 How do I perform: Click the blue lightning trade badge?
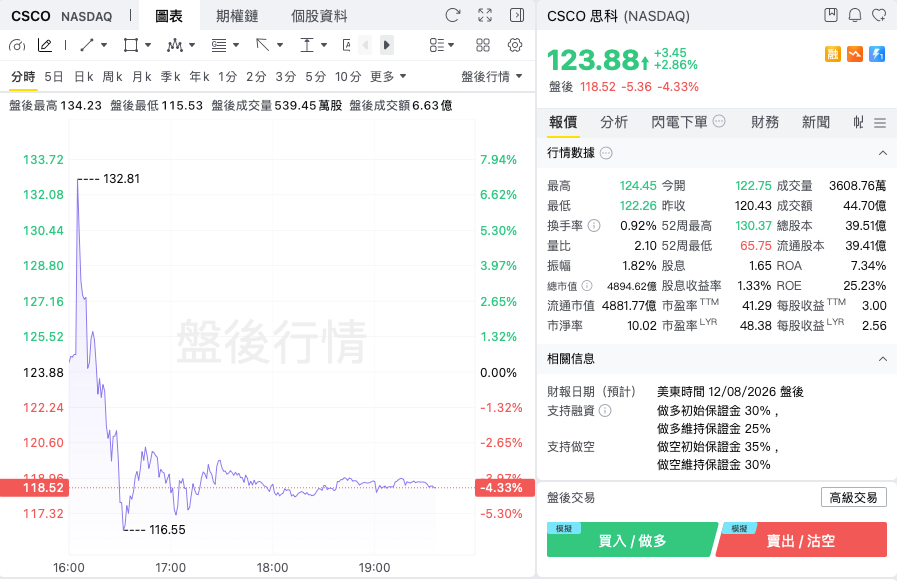[x=878, y=54]
